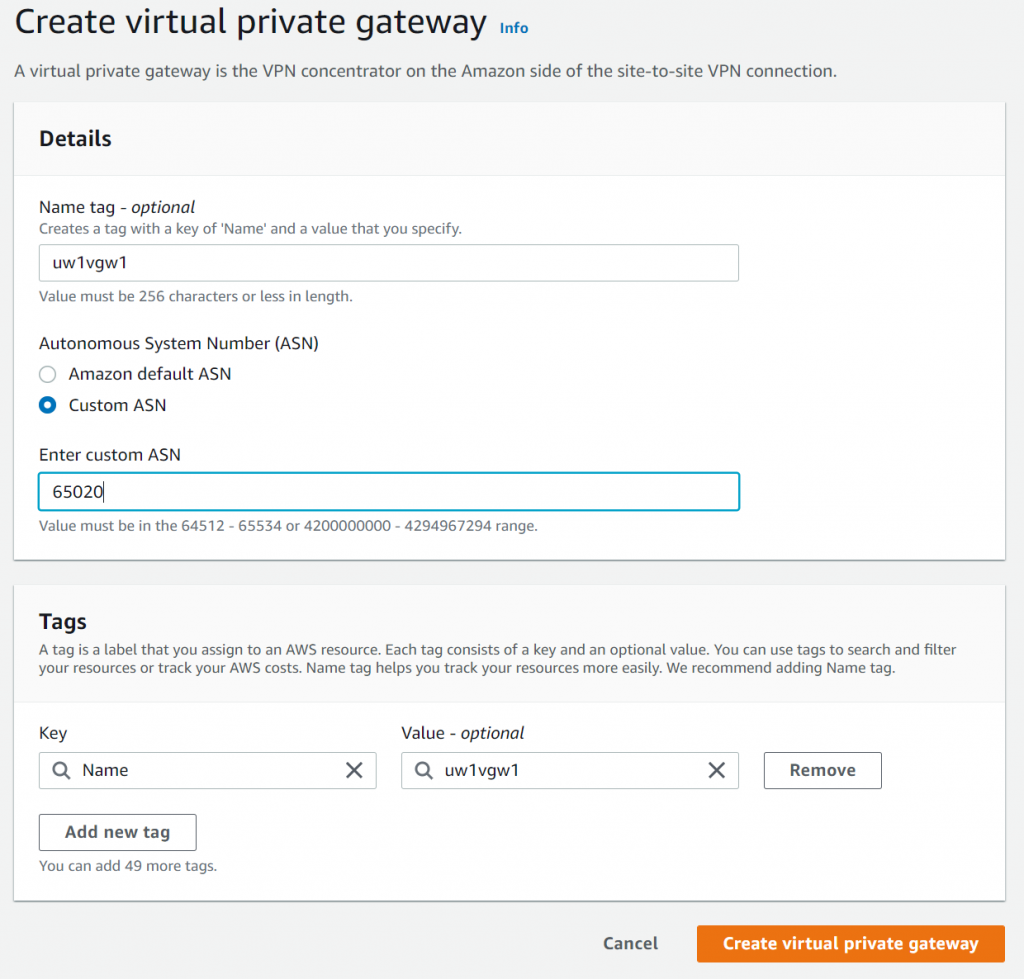Cancel the gateway creation

(630, 944)
